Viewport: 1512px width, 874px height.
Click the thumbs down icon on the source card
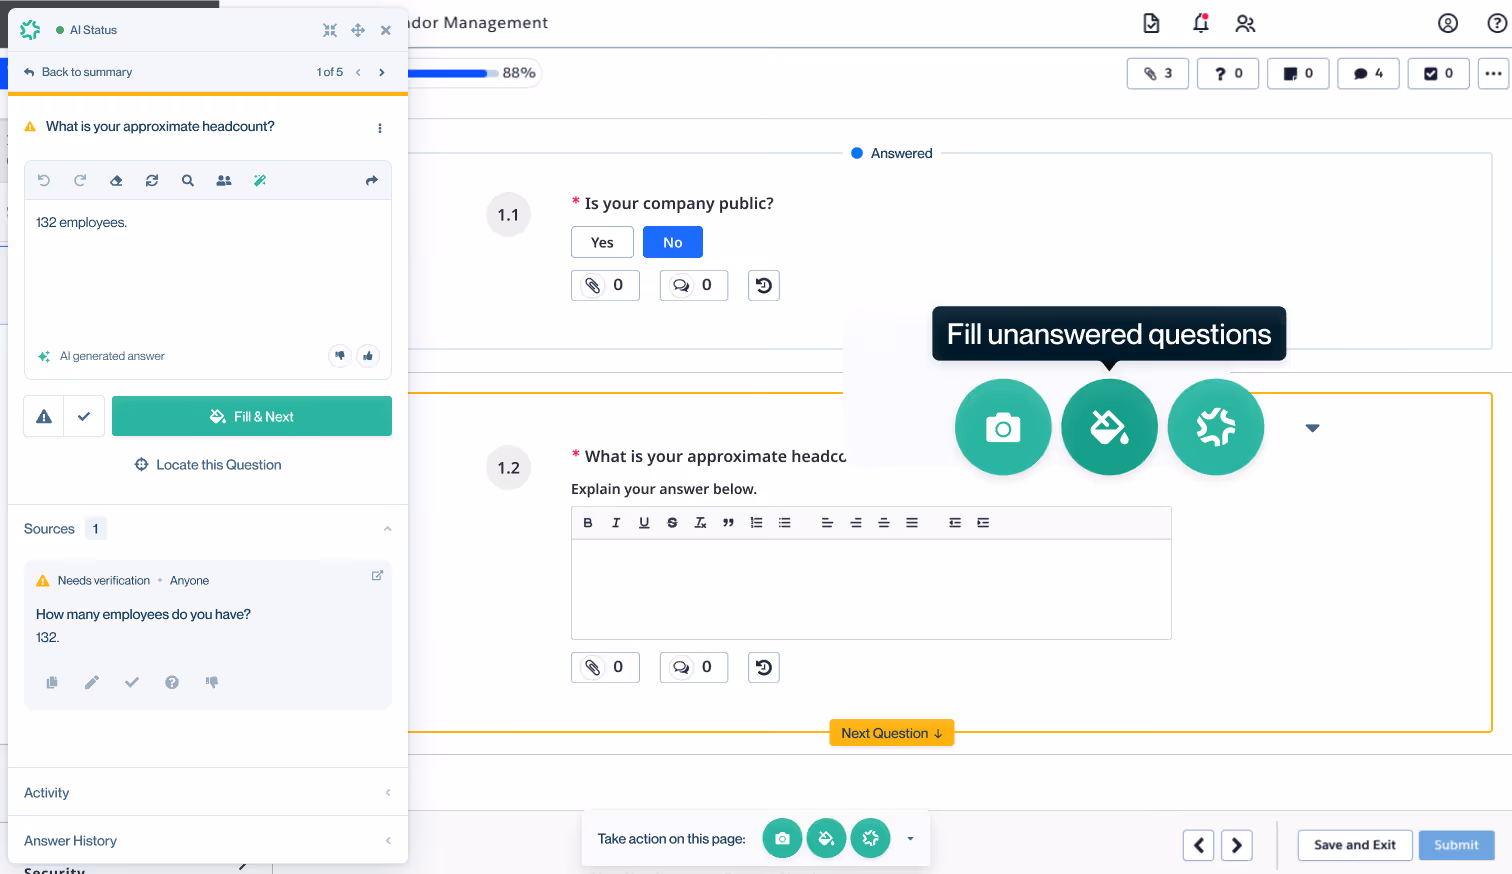(212, 682)
